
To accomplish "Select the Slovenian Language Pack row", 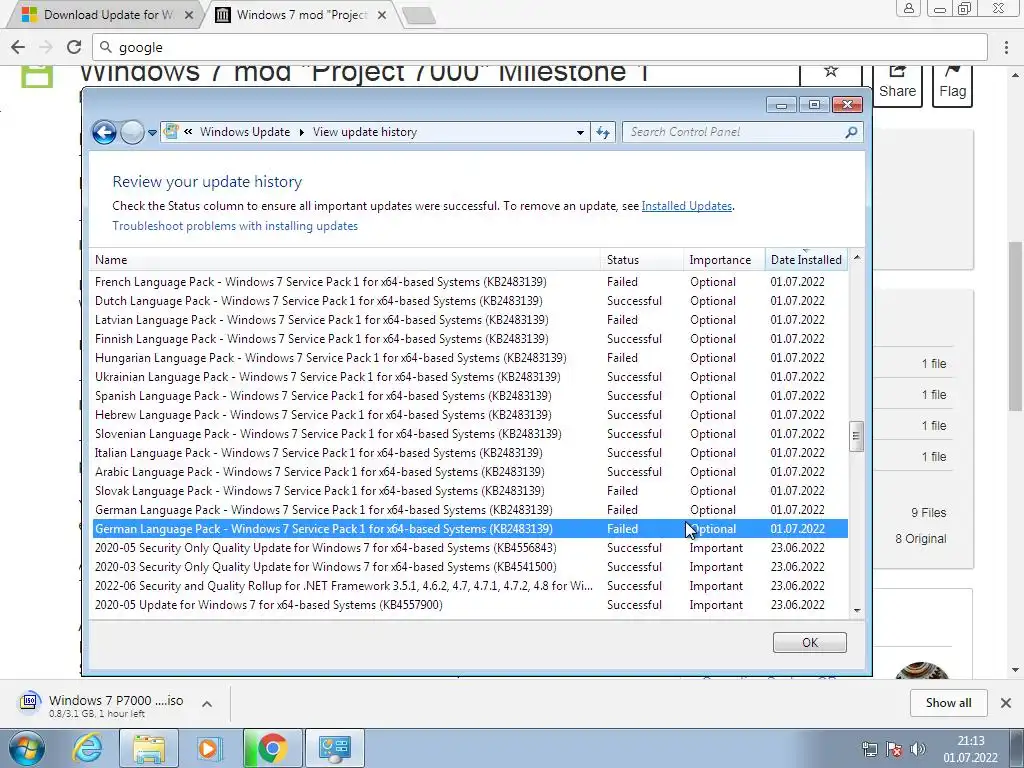I will (470, 434).
